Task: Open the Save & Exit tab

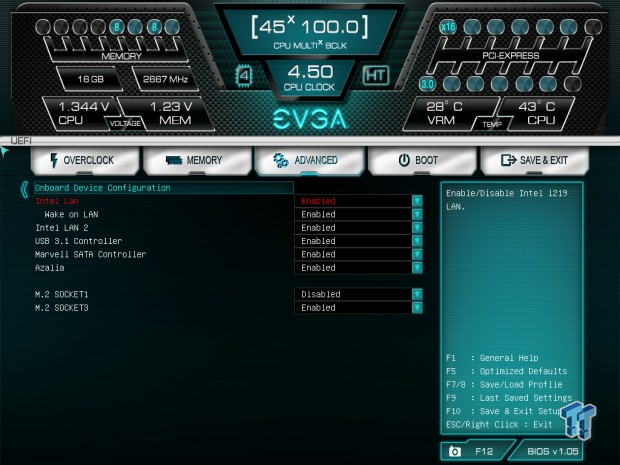Action: click(535, 160)
